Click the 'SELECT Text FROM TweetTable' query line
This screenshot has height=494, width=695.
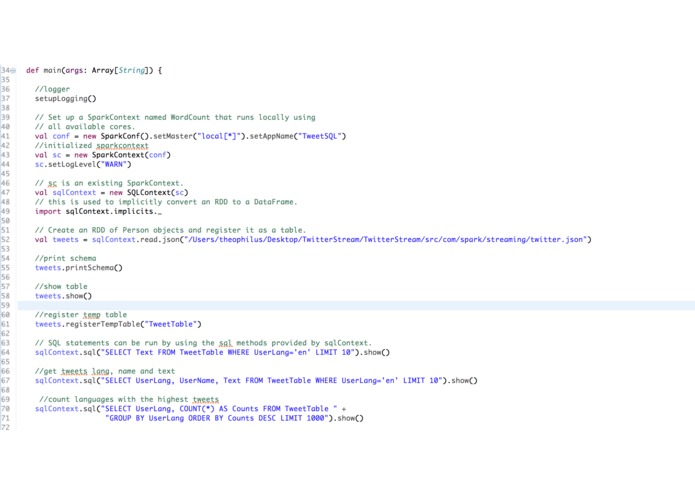(212, 353)
